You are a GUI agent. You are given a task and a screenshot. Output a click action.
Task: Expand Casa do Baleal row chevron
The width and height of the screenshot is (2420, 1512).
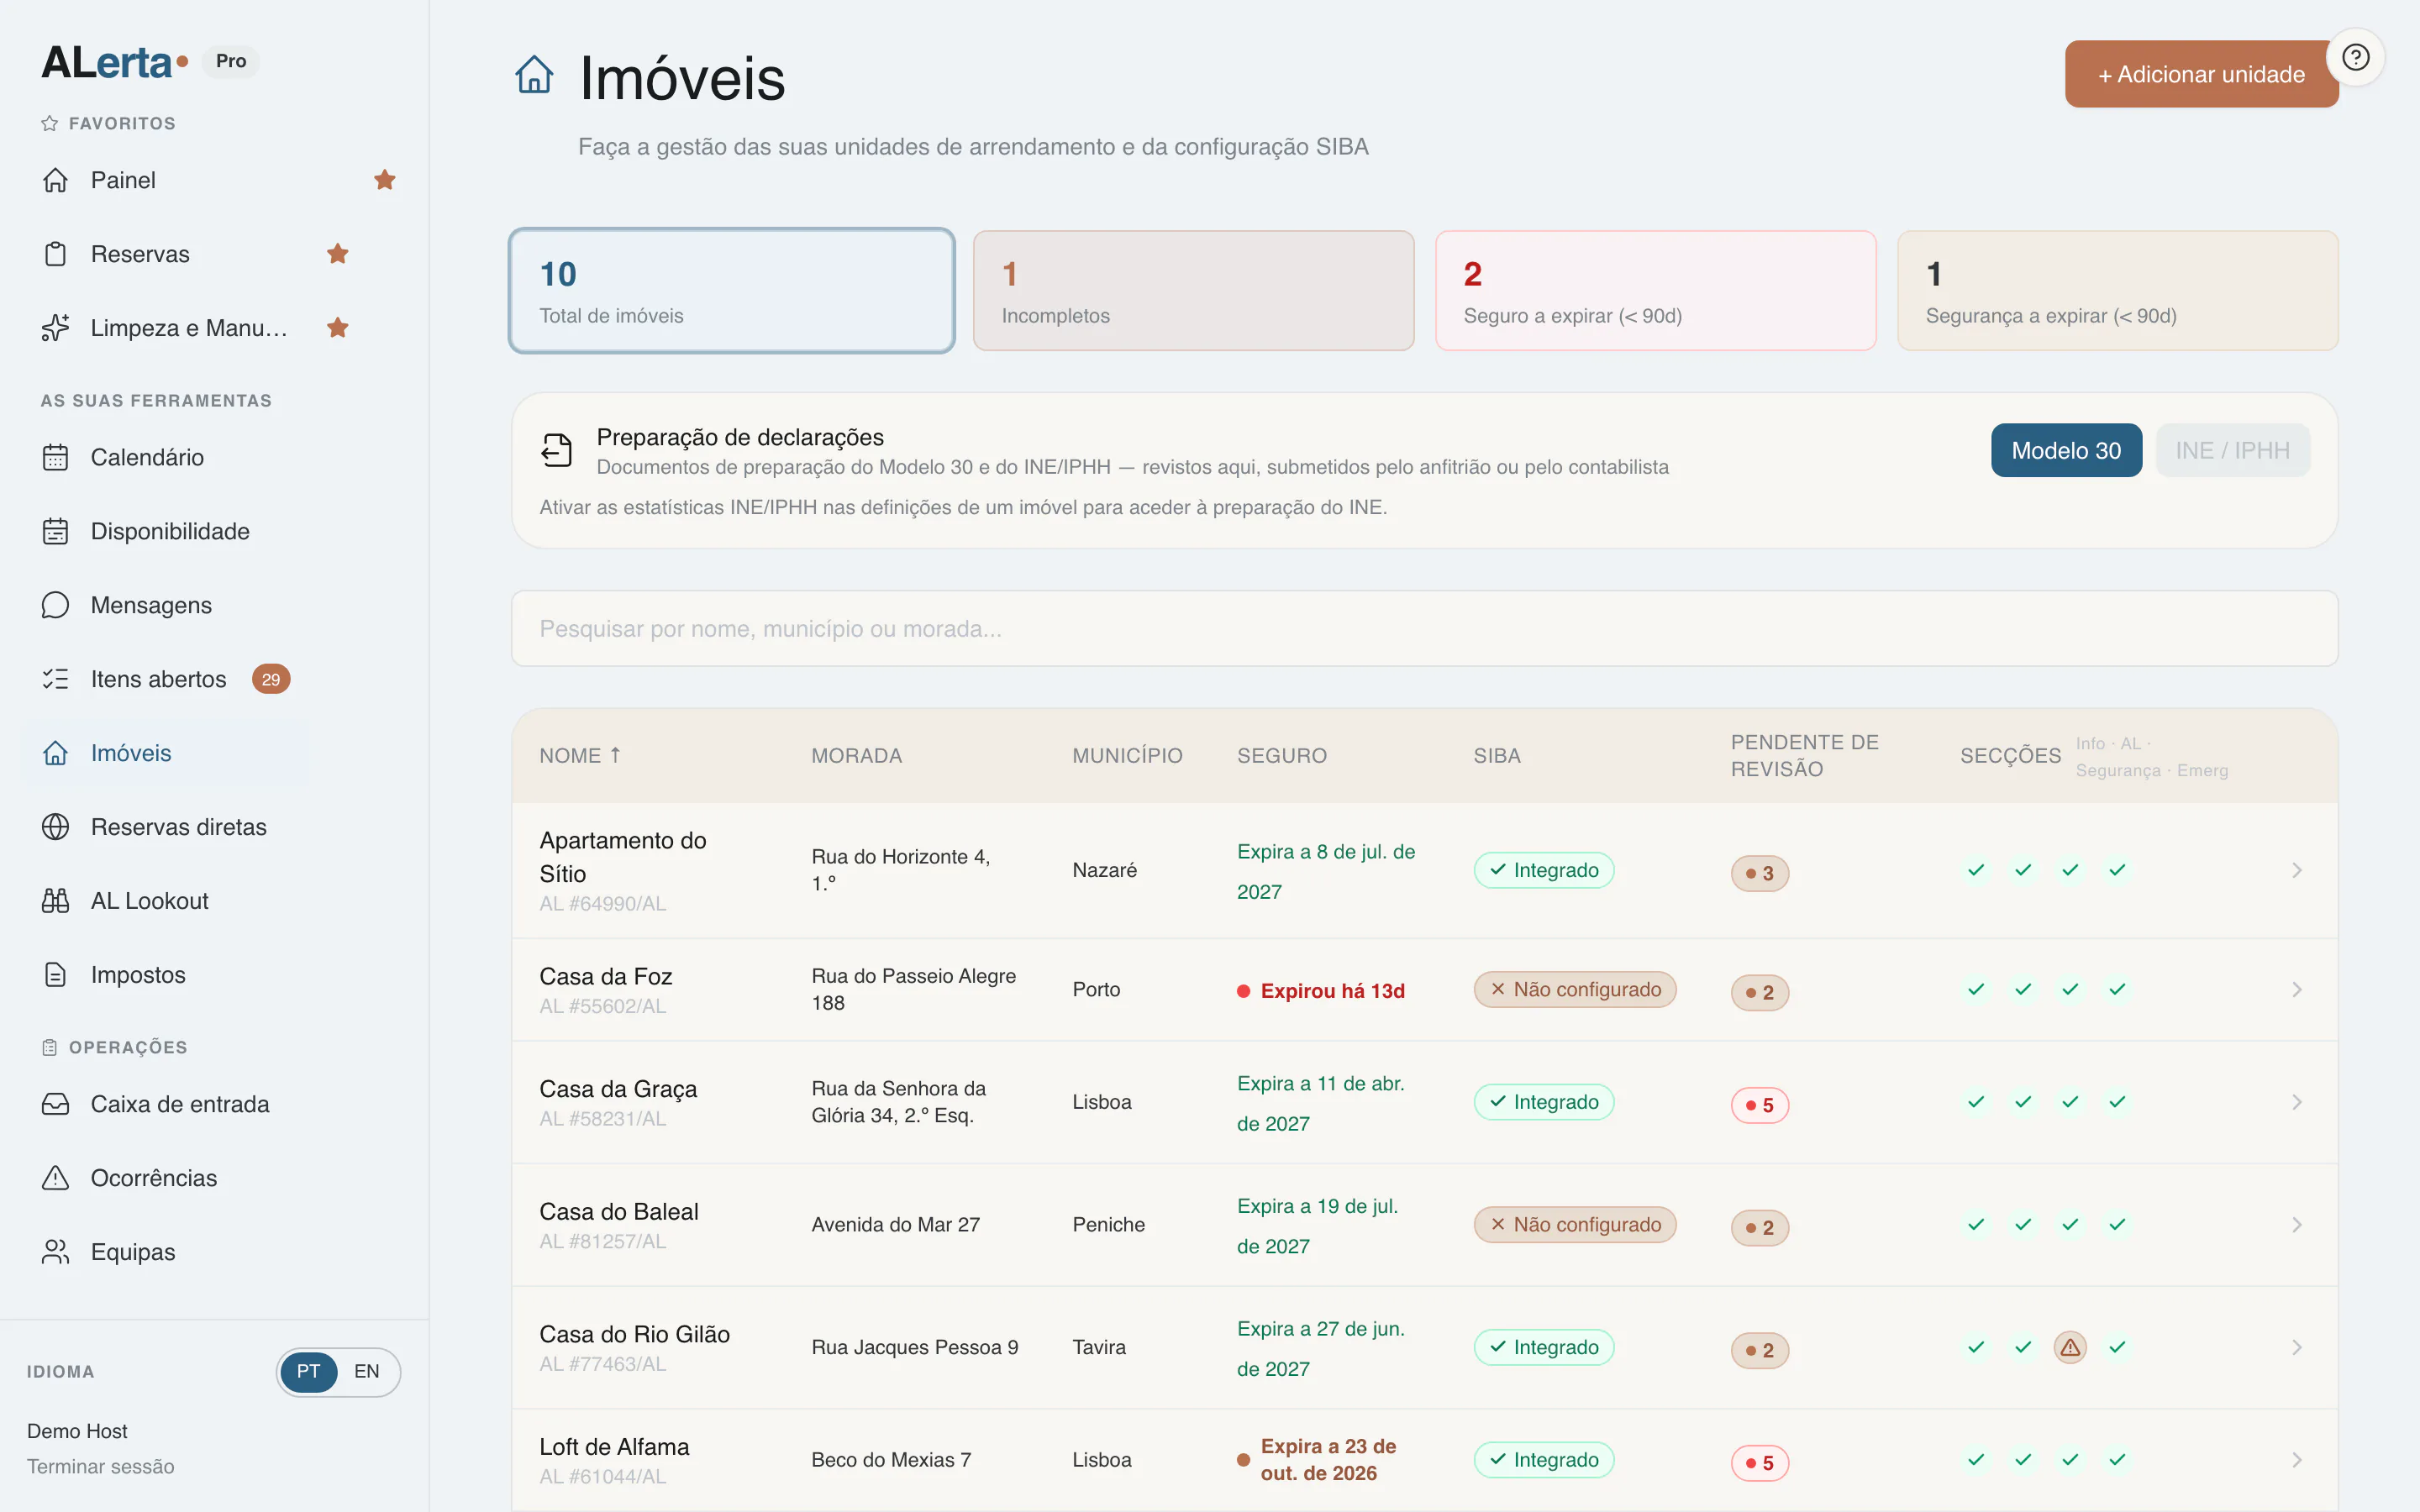pos(2297,1225)
